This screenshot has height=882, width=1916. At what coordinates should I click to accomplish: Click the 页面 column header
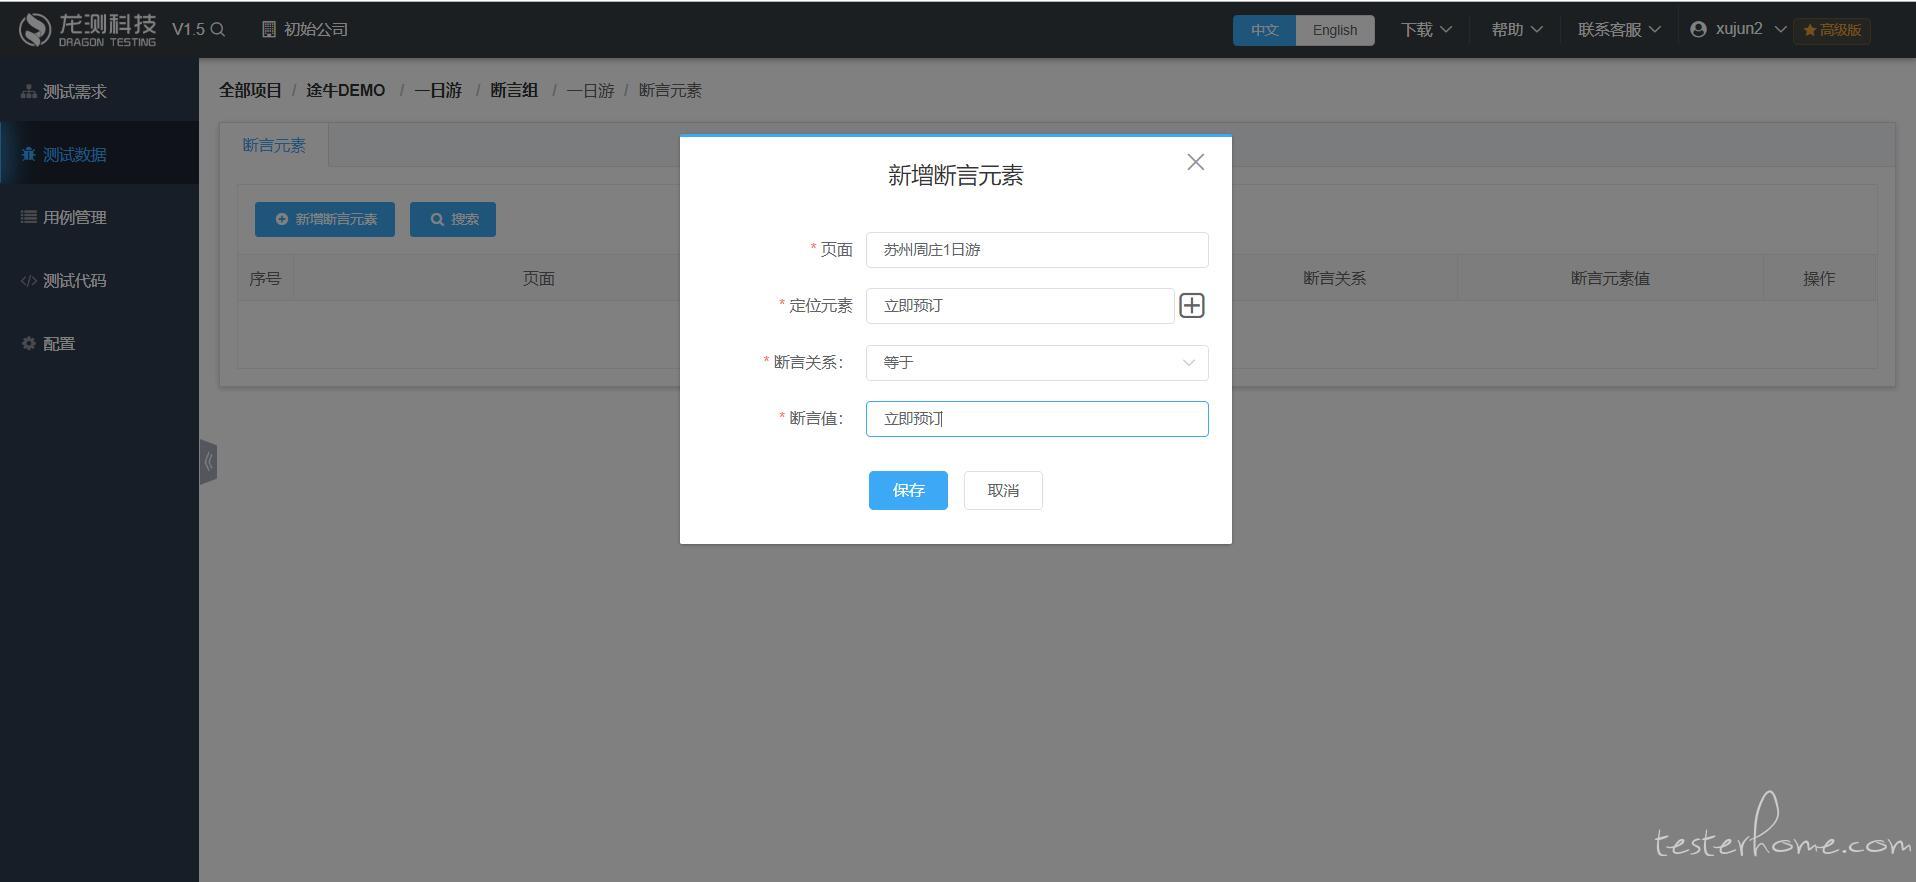tap(539, 278)
